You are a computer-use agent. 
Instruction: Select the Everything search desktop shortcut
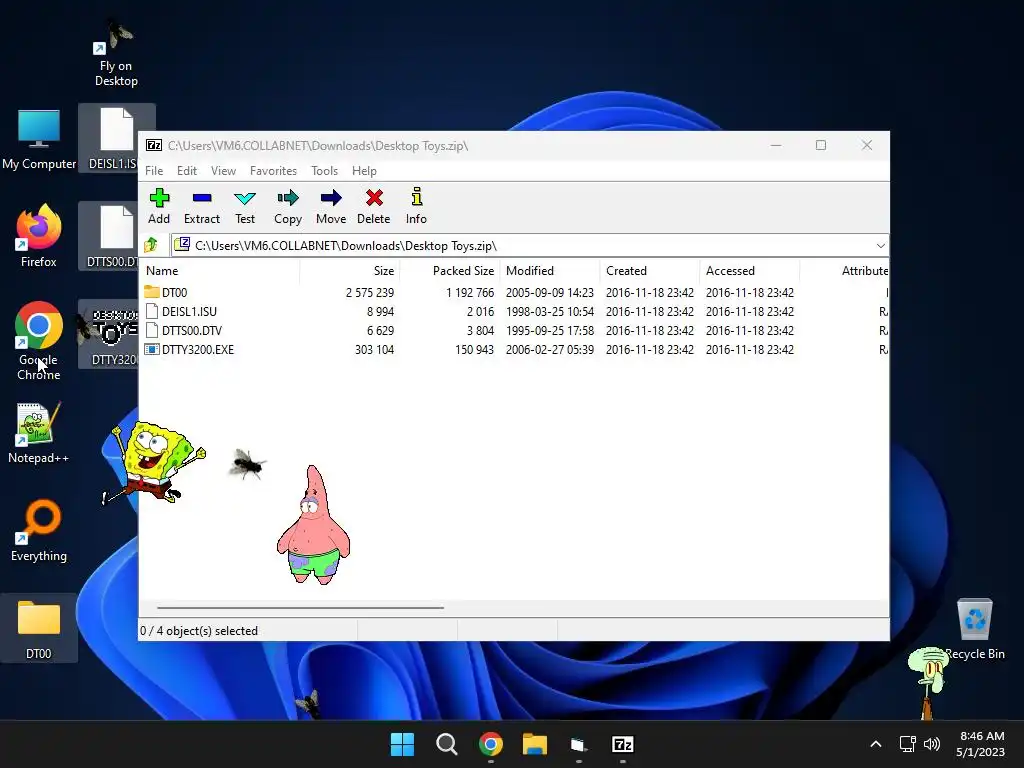[39, 530]
